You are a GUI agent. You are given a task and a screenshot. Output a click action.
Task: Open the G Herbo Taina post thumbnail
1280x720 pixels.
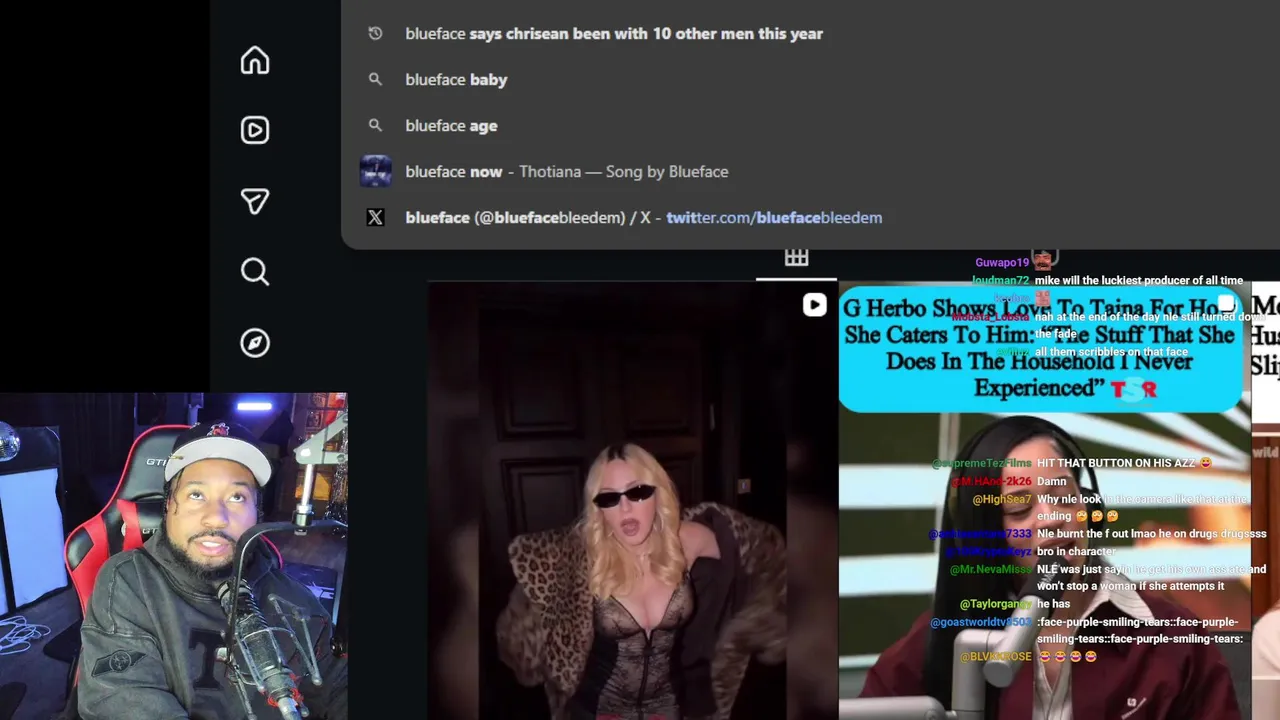[1044, 501]
